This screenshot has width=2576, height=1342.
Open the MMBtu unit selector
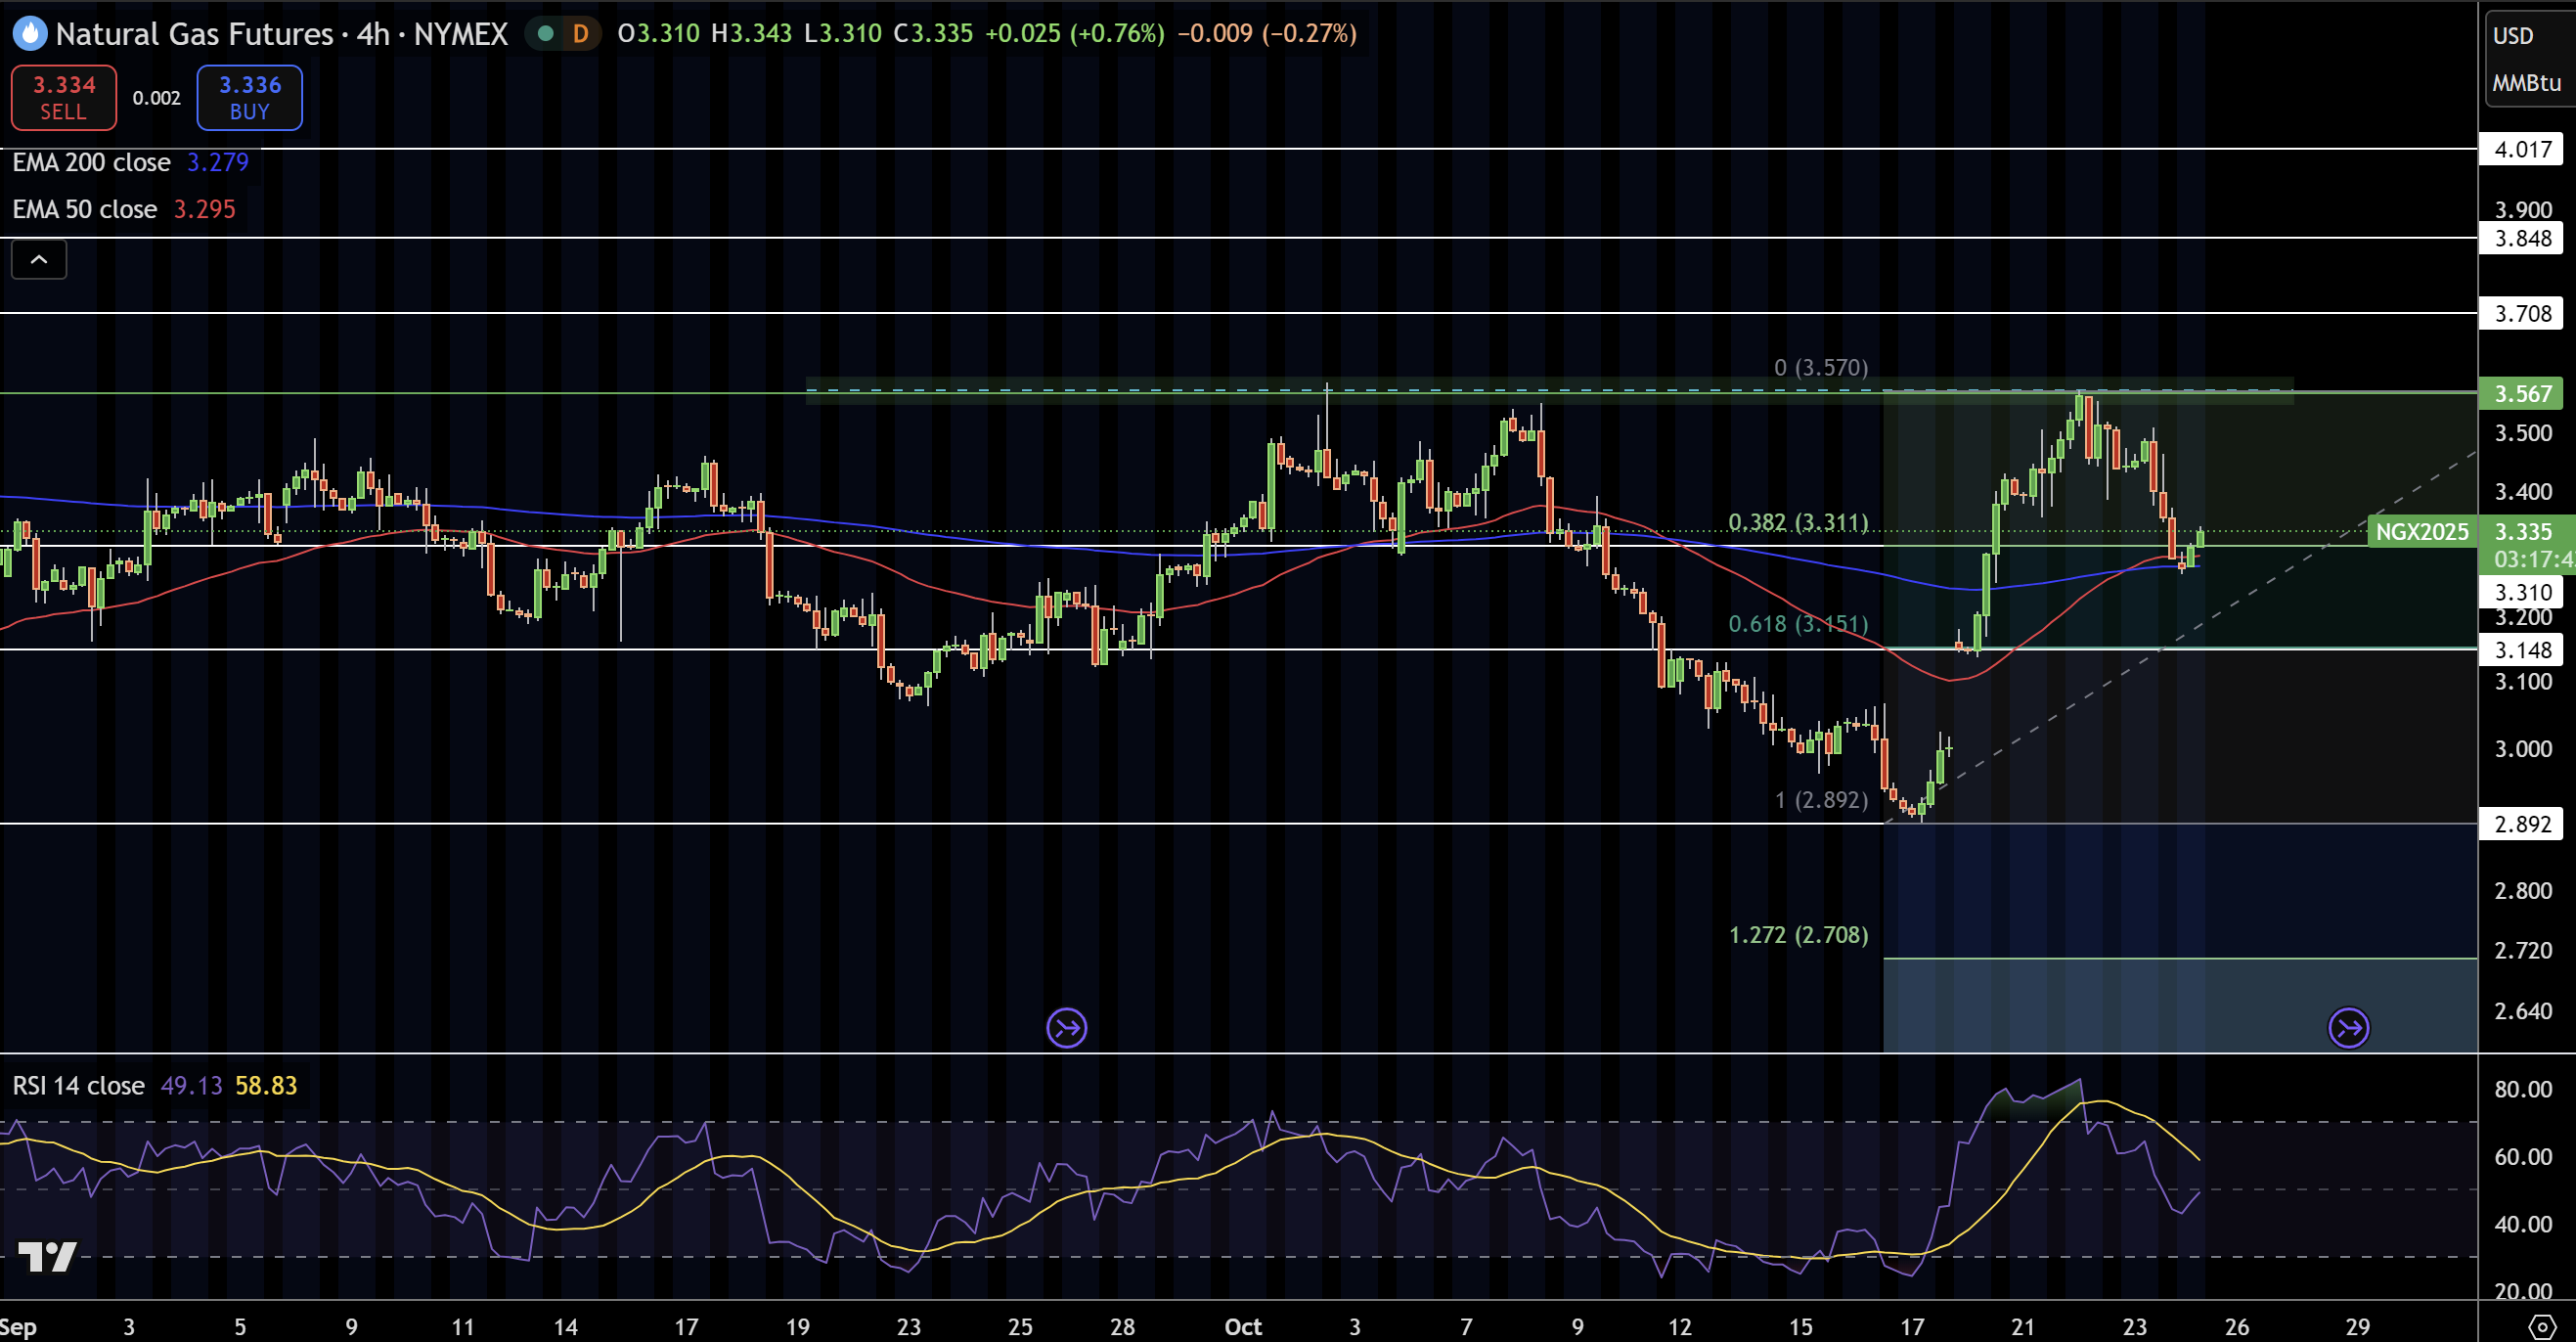pyautogui.click(x=2525, y=83)
